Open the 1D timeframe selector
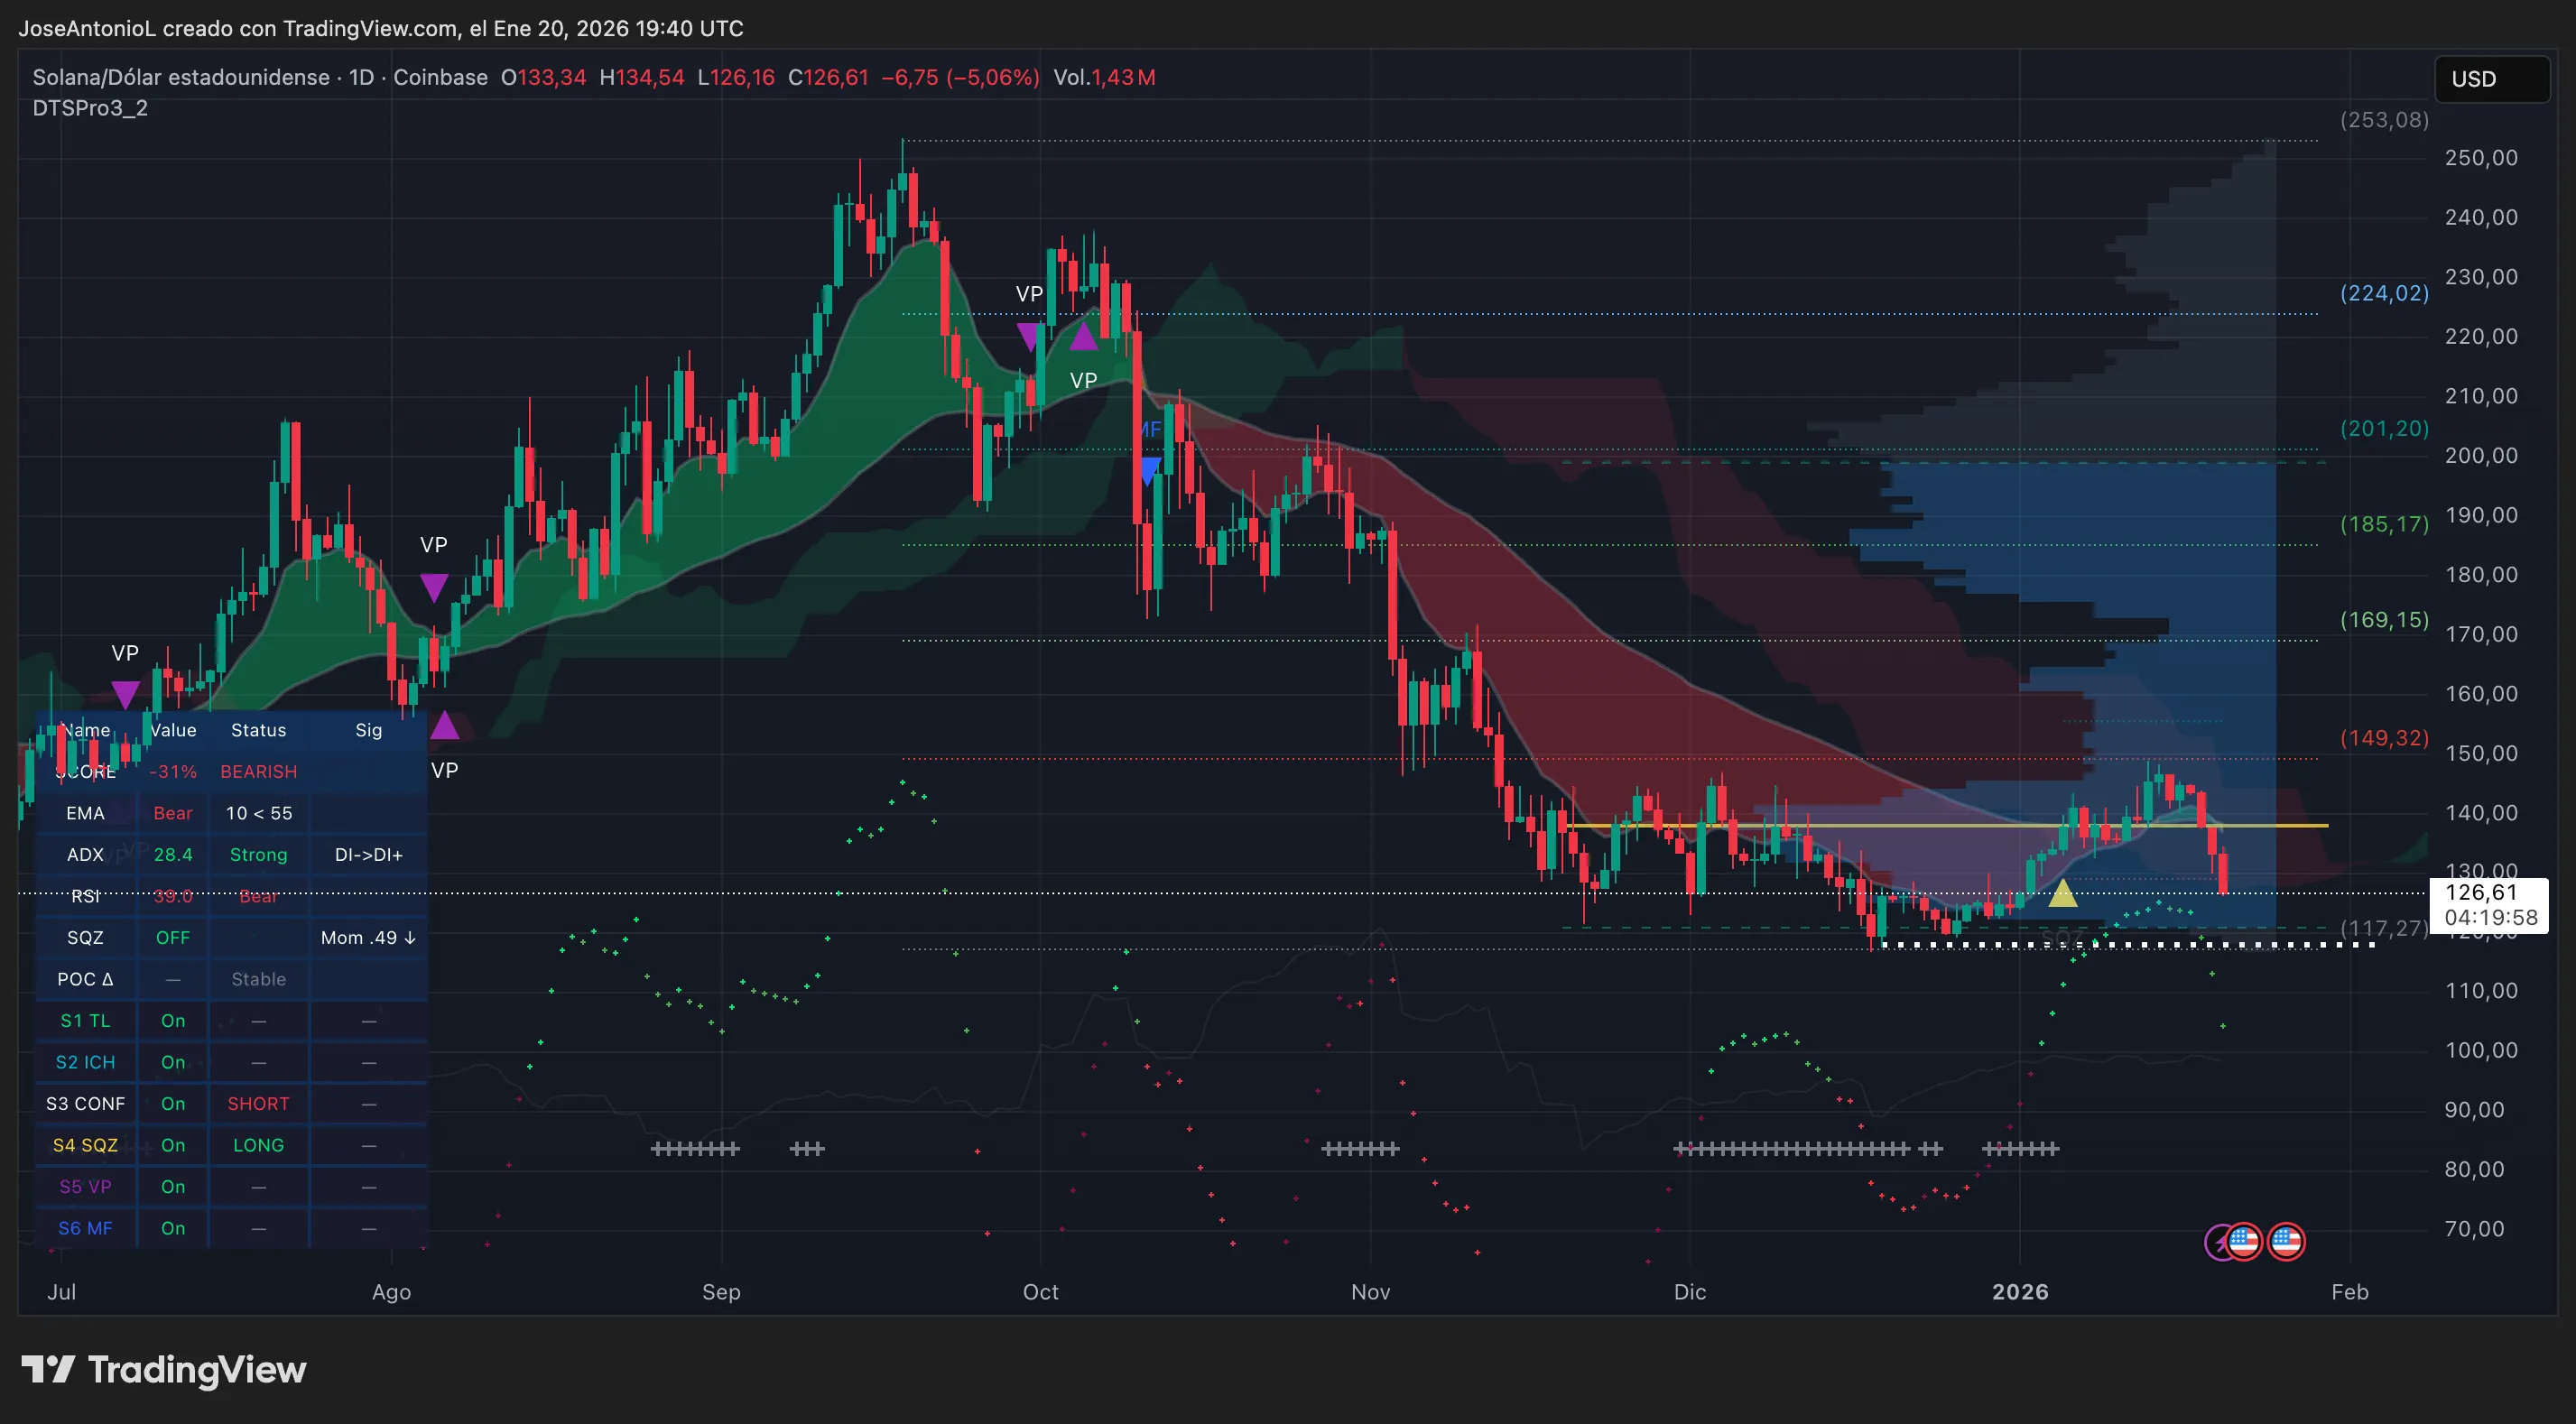 [x=360, y=76]
